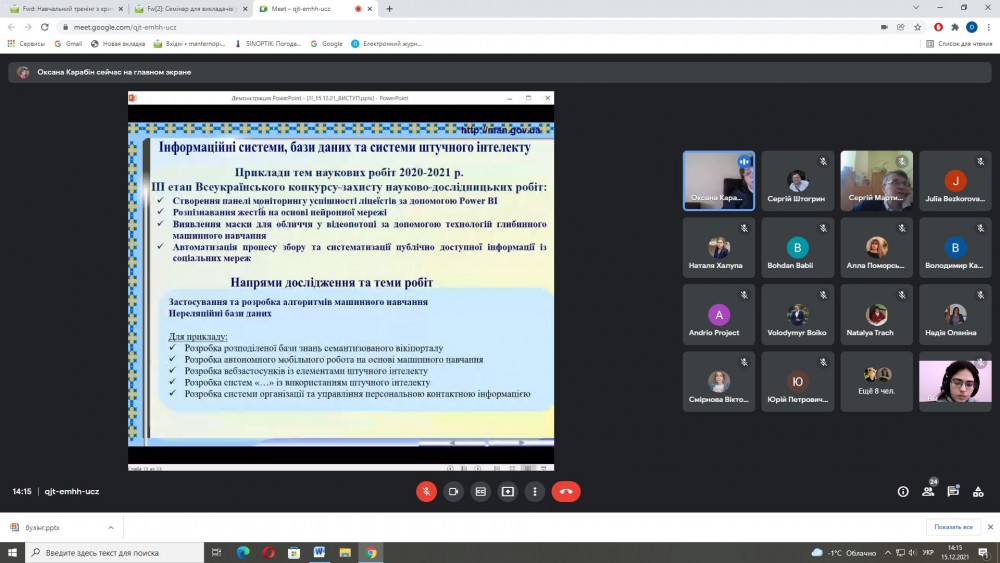1000x563 pixels.
Task: Open Word from the taskbar
Action: (320, 553)
